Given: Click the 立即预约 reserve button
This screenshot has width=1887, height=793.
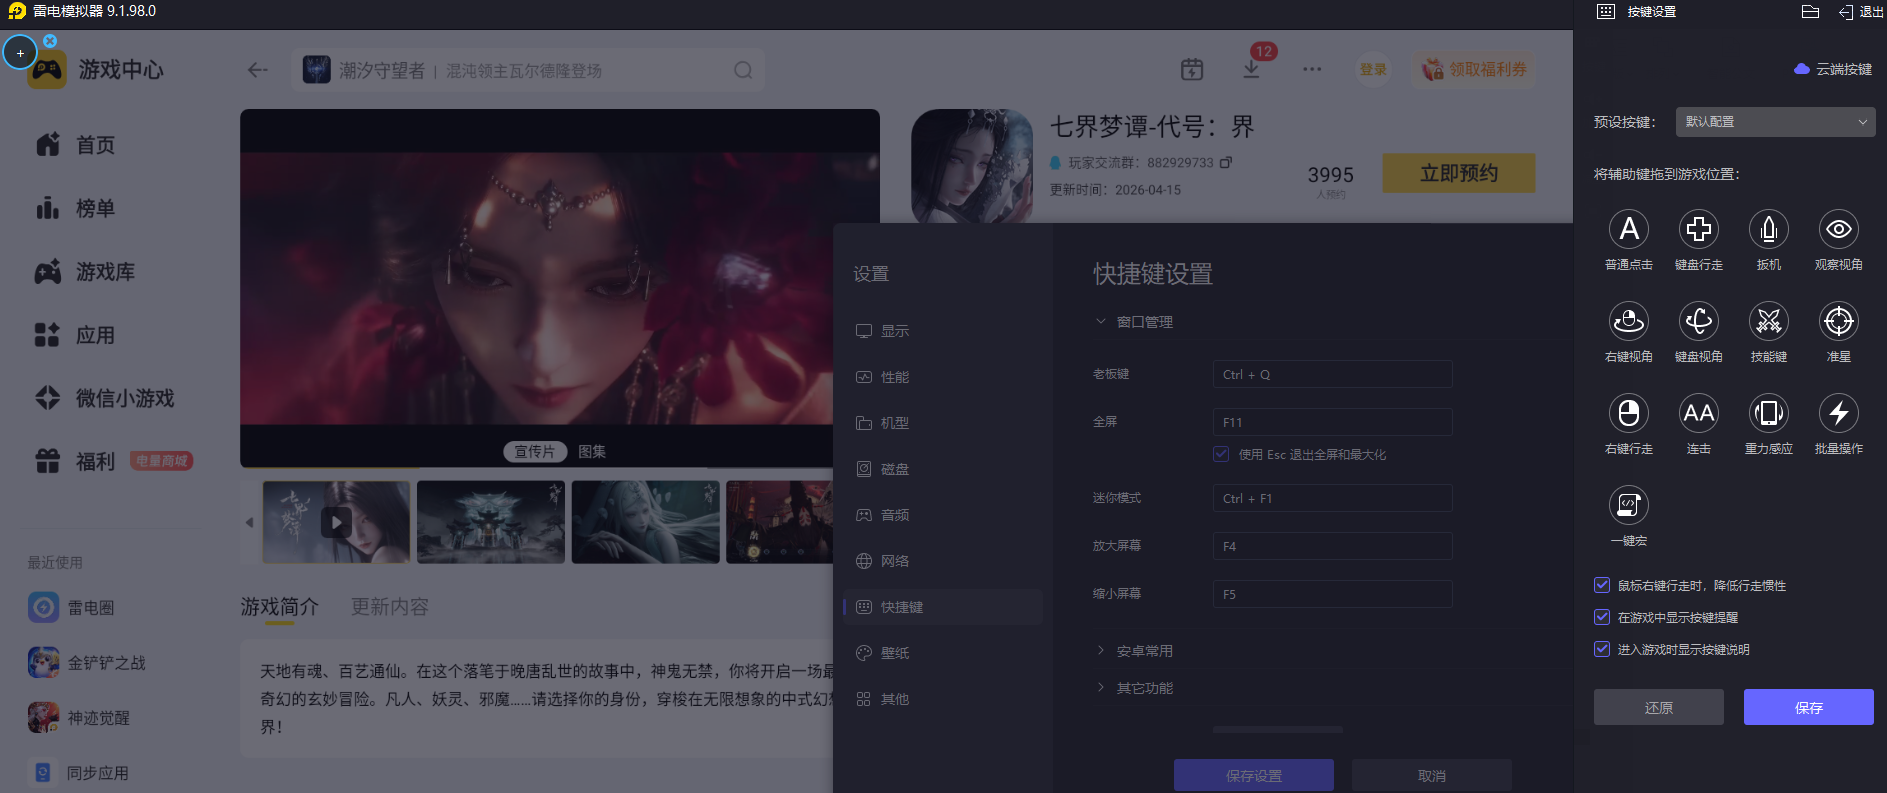Looking at the screenshot, I should pos(1459,173).
